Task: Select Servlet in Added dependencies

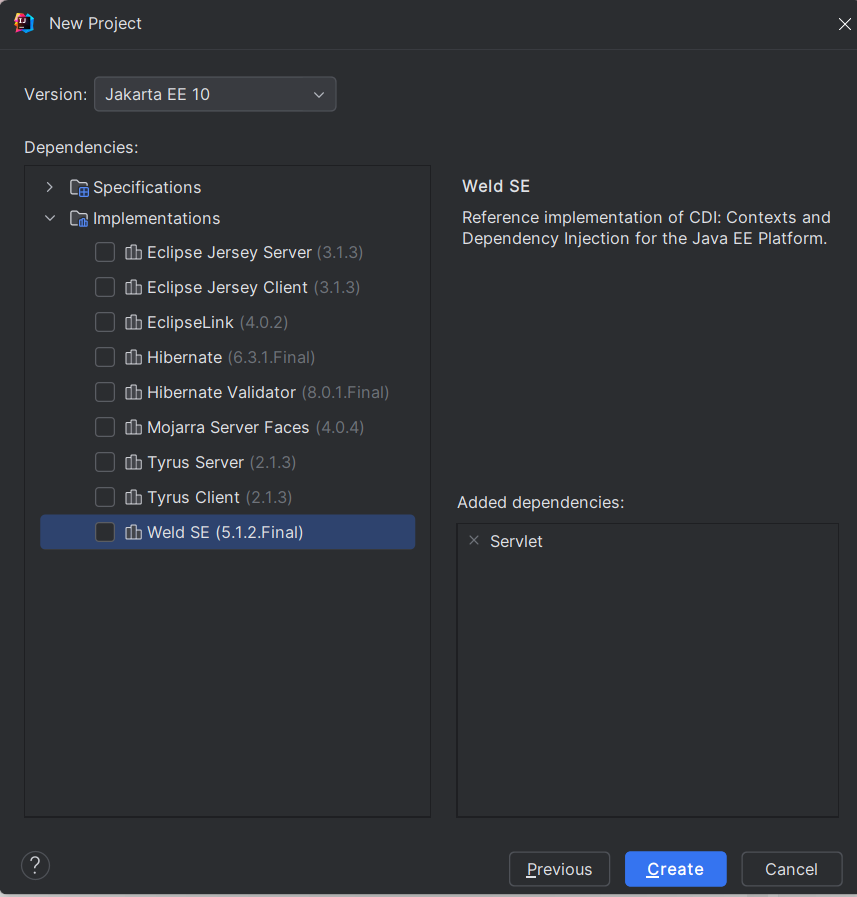Action: (516, 541)
